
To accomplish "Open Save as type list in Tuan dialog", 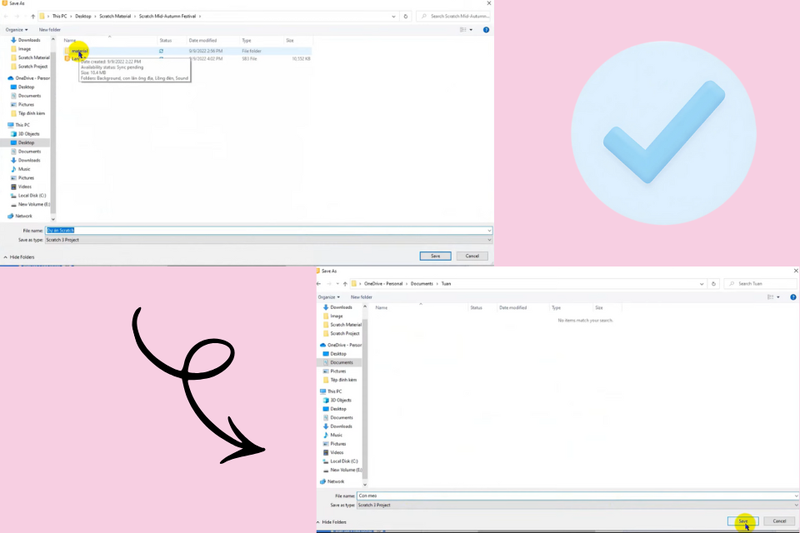I will coord(577,505).
